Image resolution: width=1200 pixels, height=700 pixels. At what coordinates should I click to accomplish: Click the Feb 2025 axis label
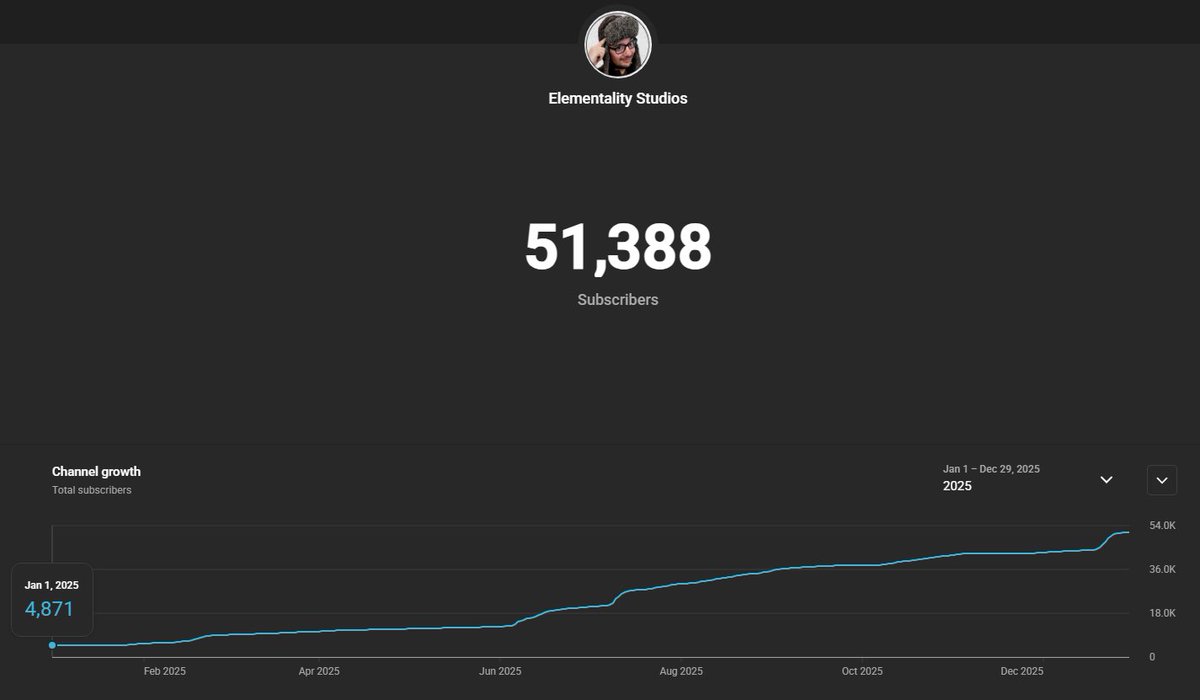pos(164,671)
